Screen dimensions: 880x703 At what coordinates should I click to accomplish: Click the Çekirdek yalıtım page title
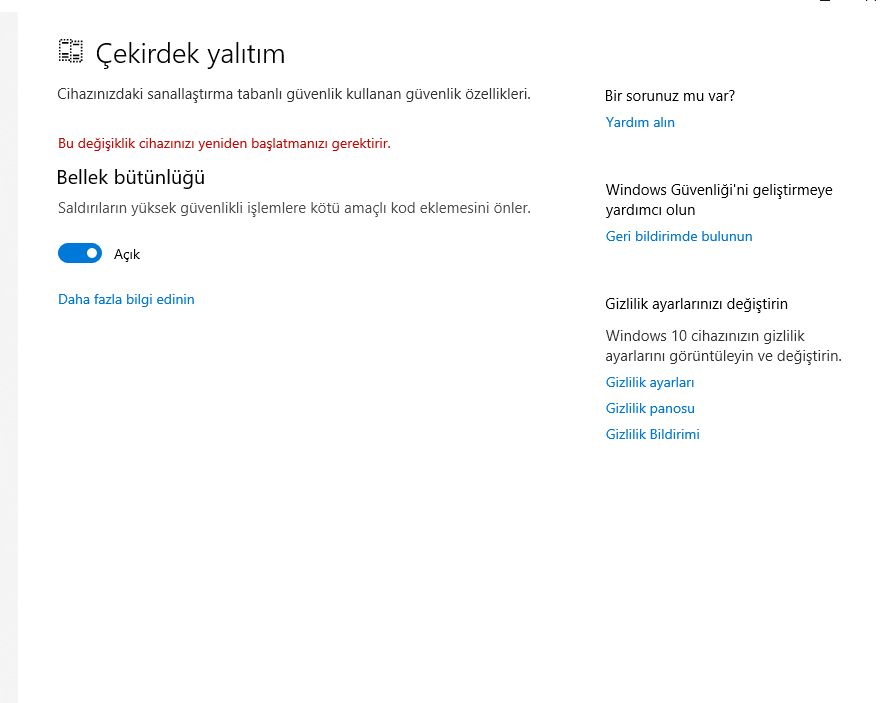190,54
